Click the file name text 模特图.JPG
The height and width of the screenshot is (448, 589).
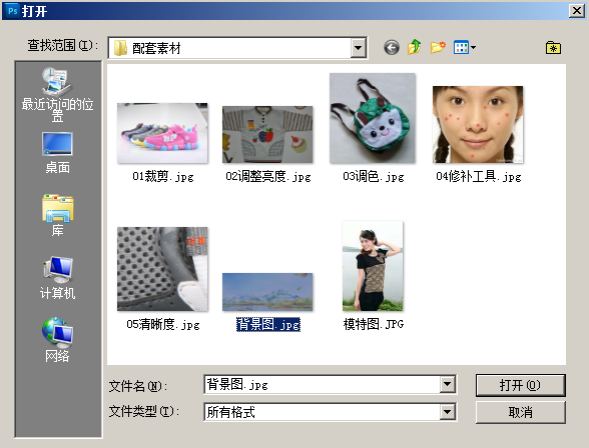(373, 324)
